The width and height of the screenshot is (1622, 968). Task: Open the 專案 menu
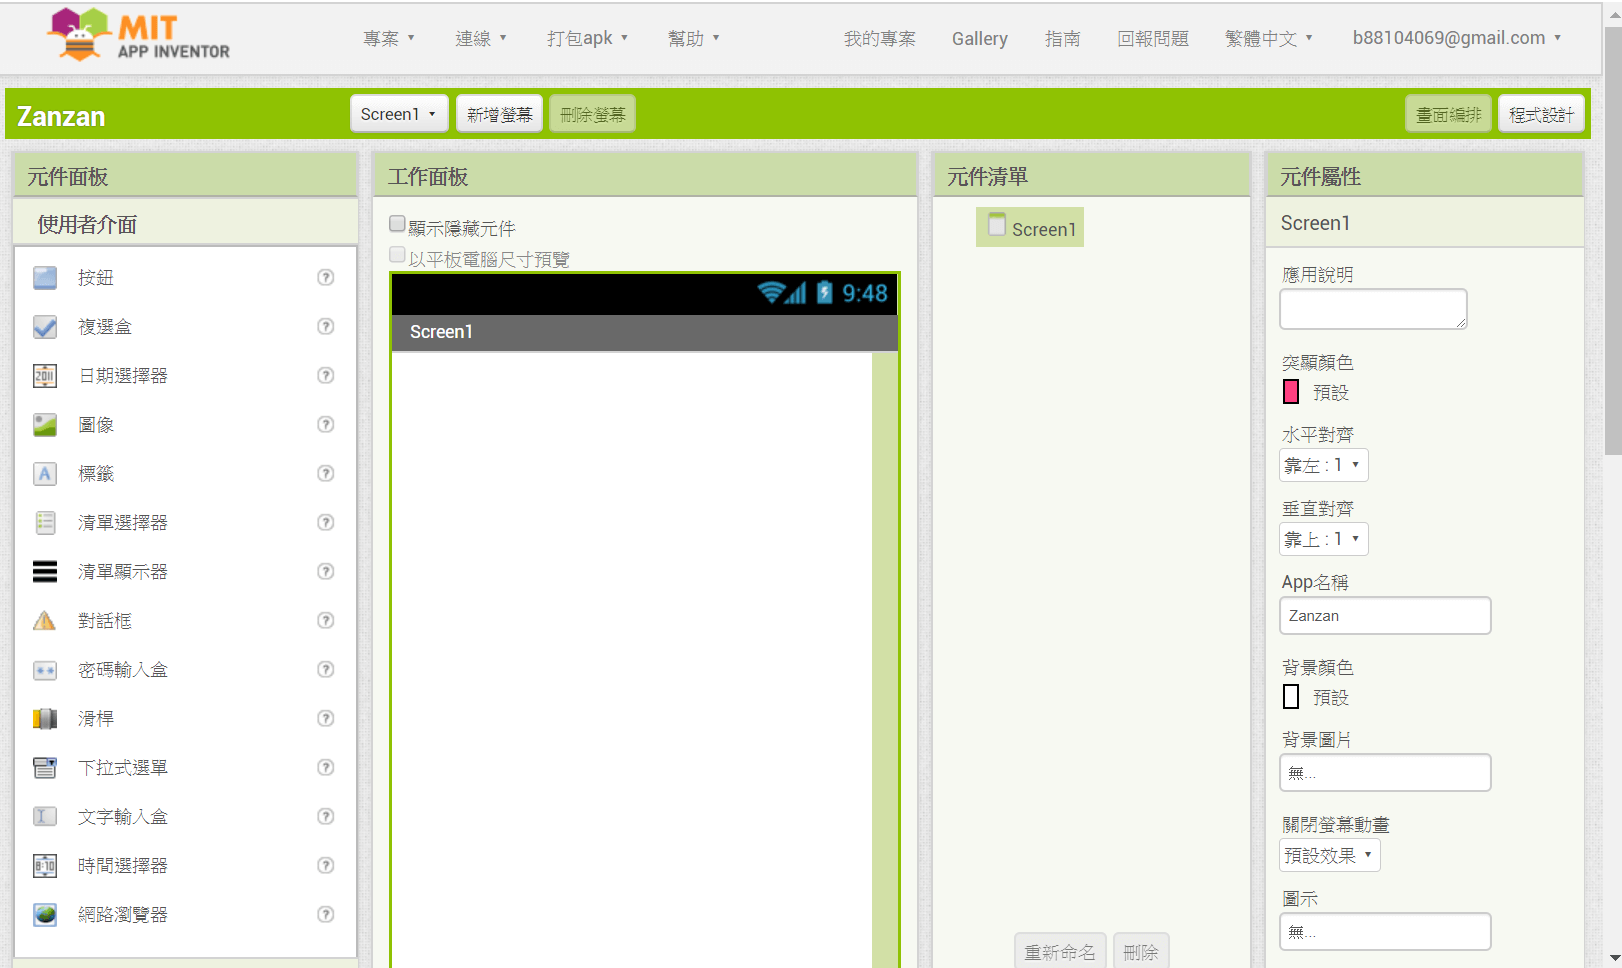pyautogui.click(x=389, y=39)
